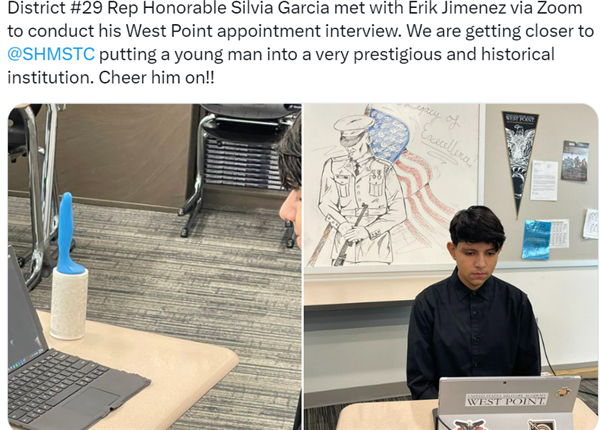Click the laptop touchpad in the left photo
Screen dimensions: 600x430
point(90,404)
